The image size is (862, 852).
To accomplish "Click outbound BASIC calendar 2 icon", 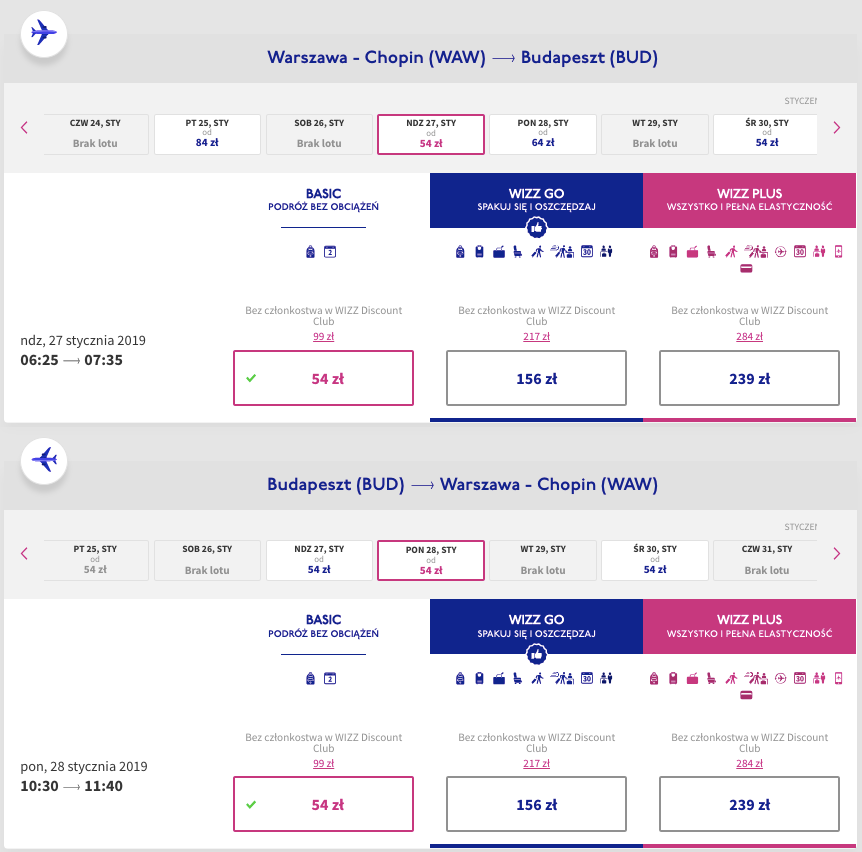I will coord(330,252).
